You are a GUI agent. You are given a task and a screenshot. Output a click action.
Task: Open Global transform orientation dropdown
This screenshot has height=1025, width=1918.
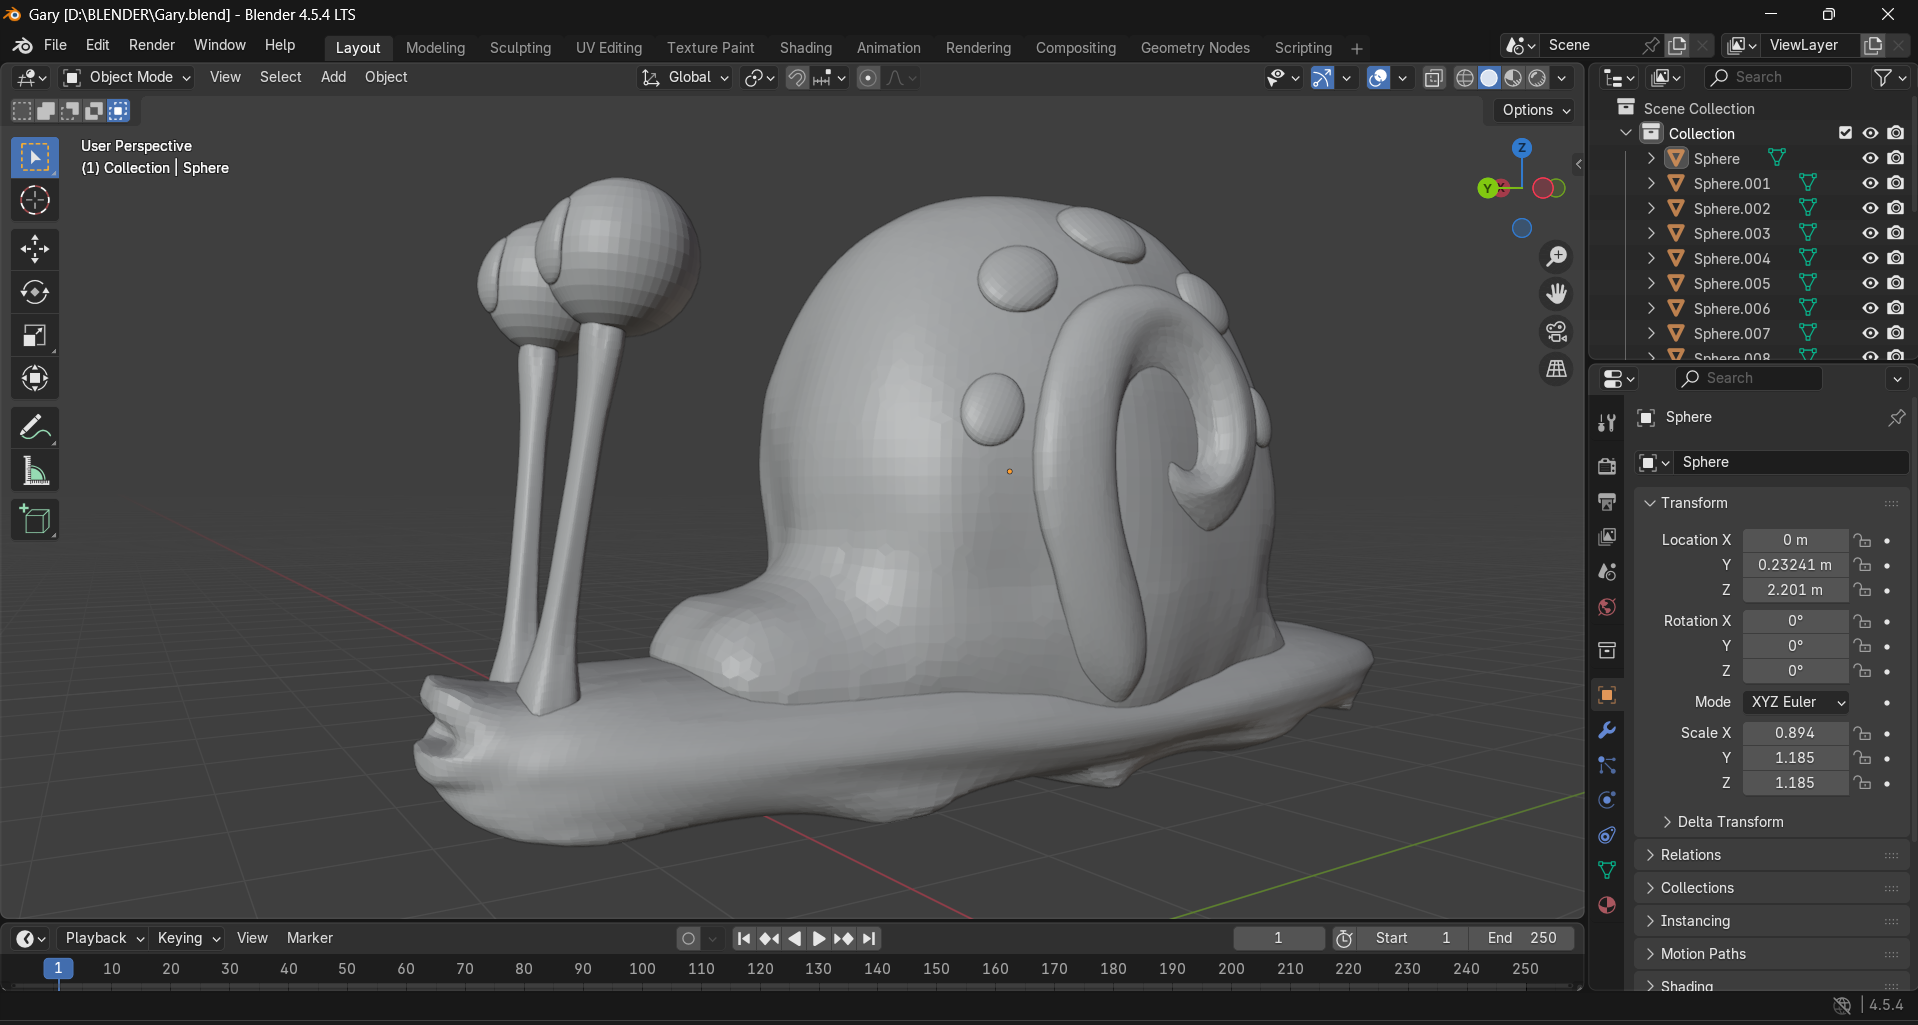(x=685, y=77)
